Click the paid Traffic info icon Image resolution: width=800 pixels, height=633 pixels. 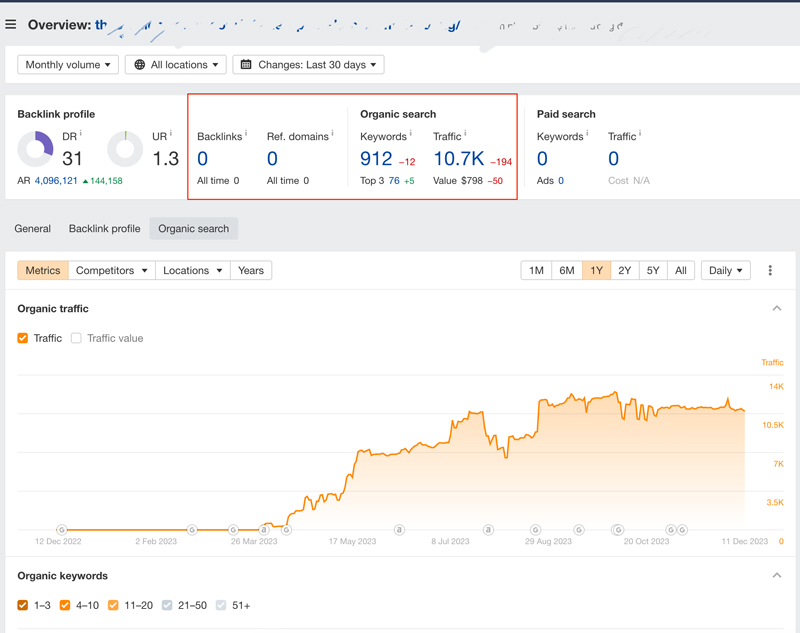tap(640, 134)
